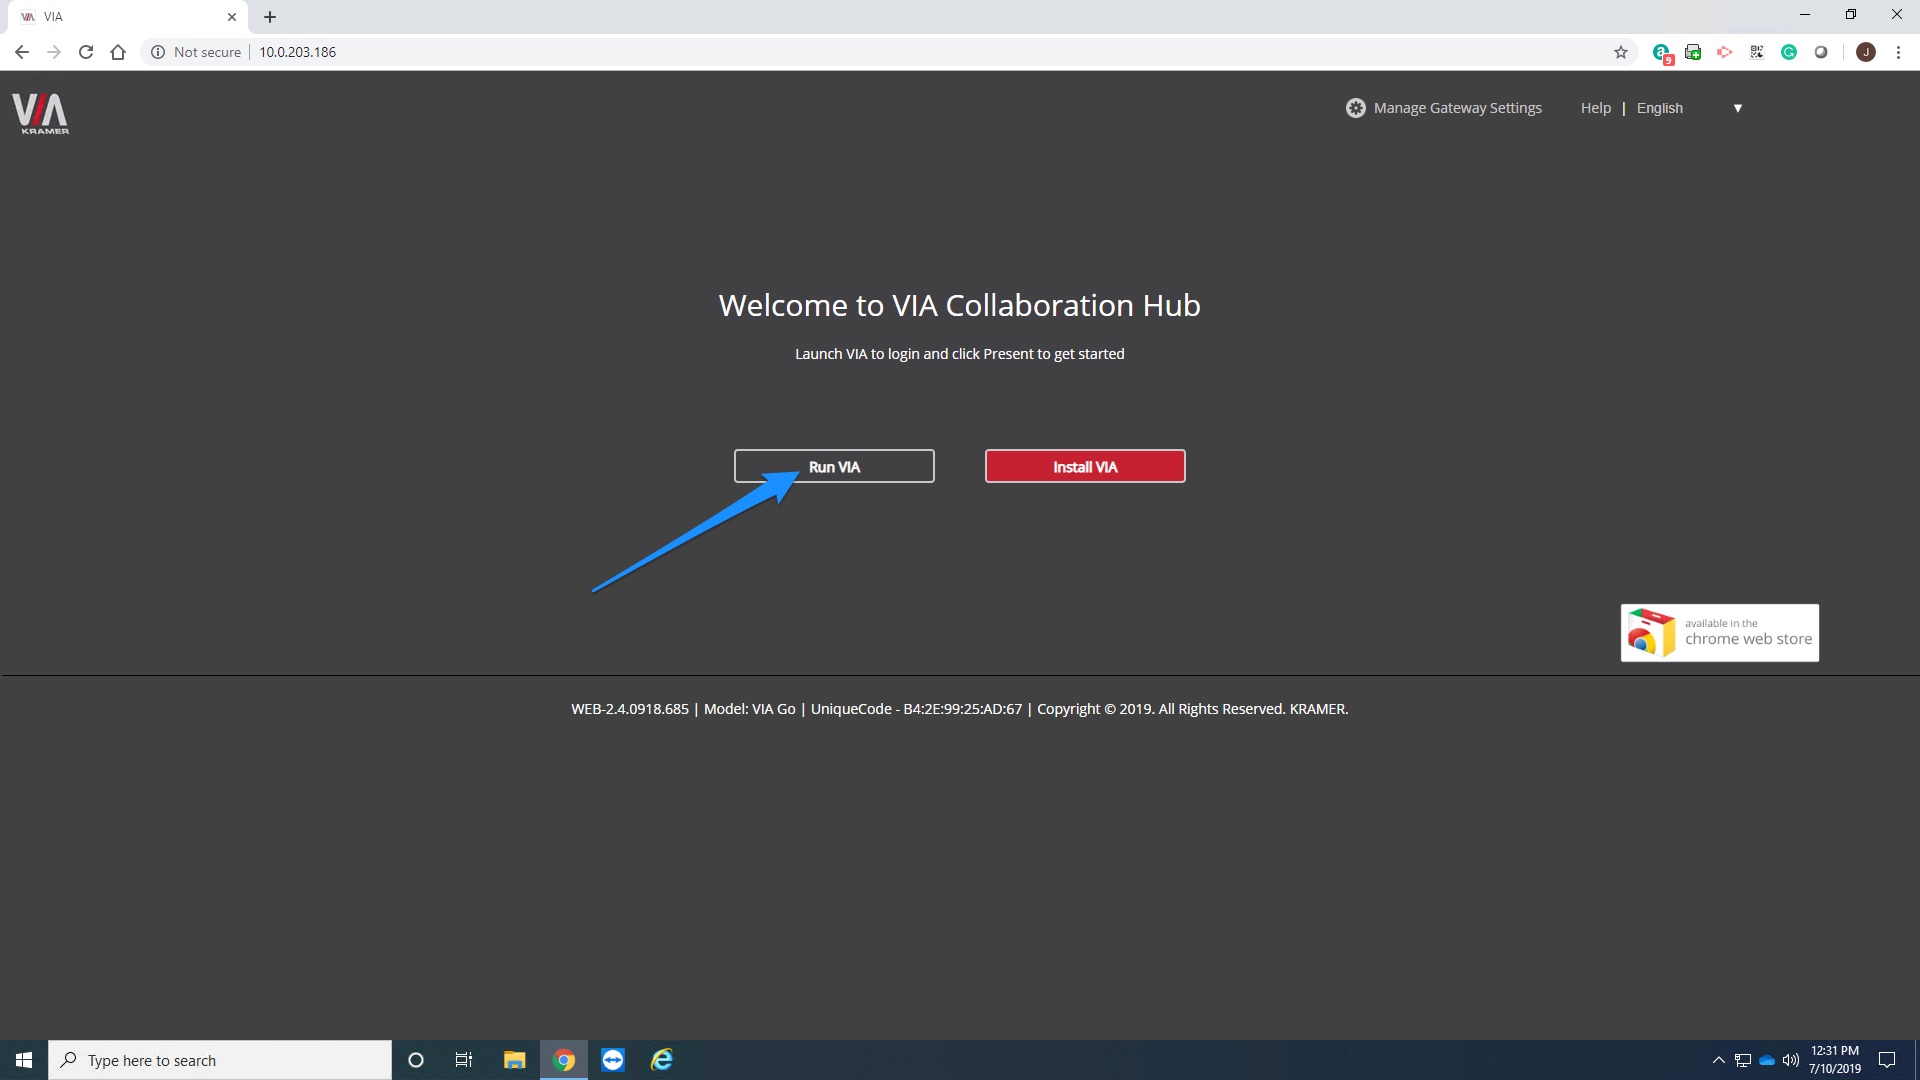Click the UniqueCode B4:2E:99:25:AD:67 text
Viewport: 1920px width, 1080px height.
[917, 709]
